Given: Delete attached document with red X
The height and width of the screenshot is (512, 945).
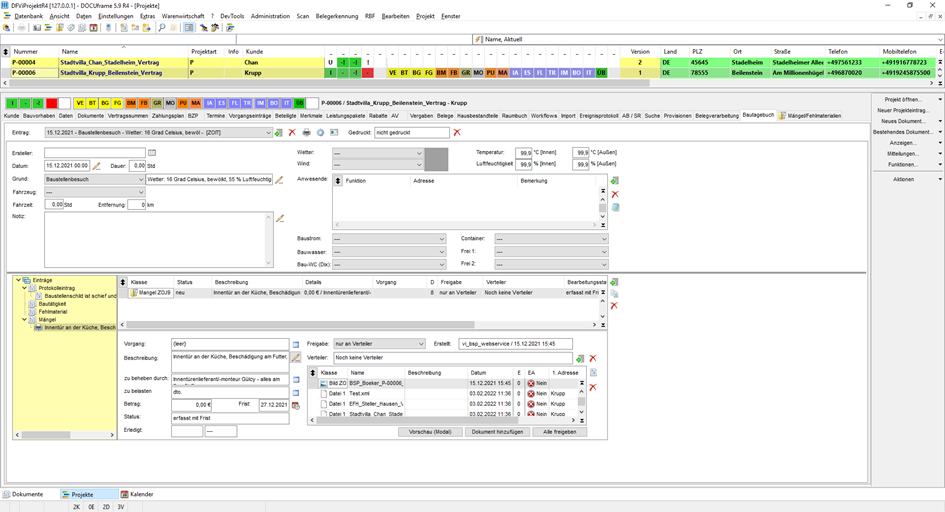Looking at the screenshot, I should coord(593,387).
